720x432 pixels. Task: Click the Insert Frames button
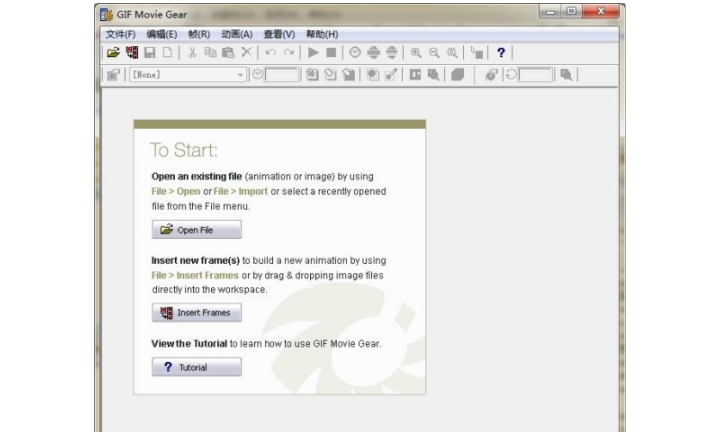point(197,313)
